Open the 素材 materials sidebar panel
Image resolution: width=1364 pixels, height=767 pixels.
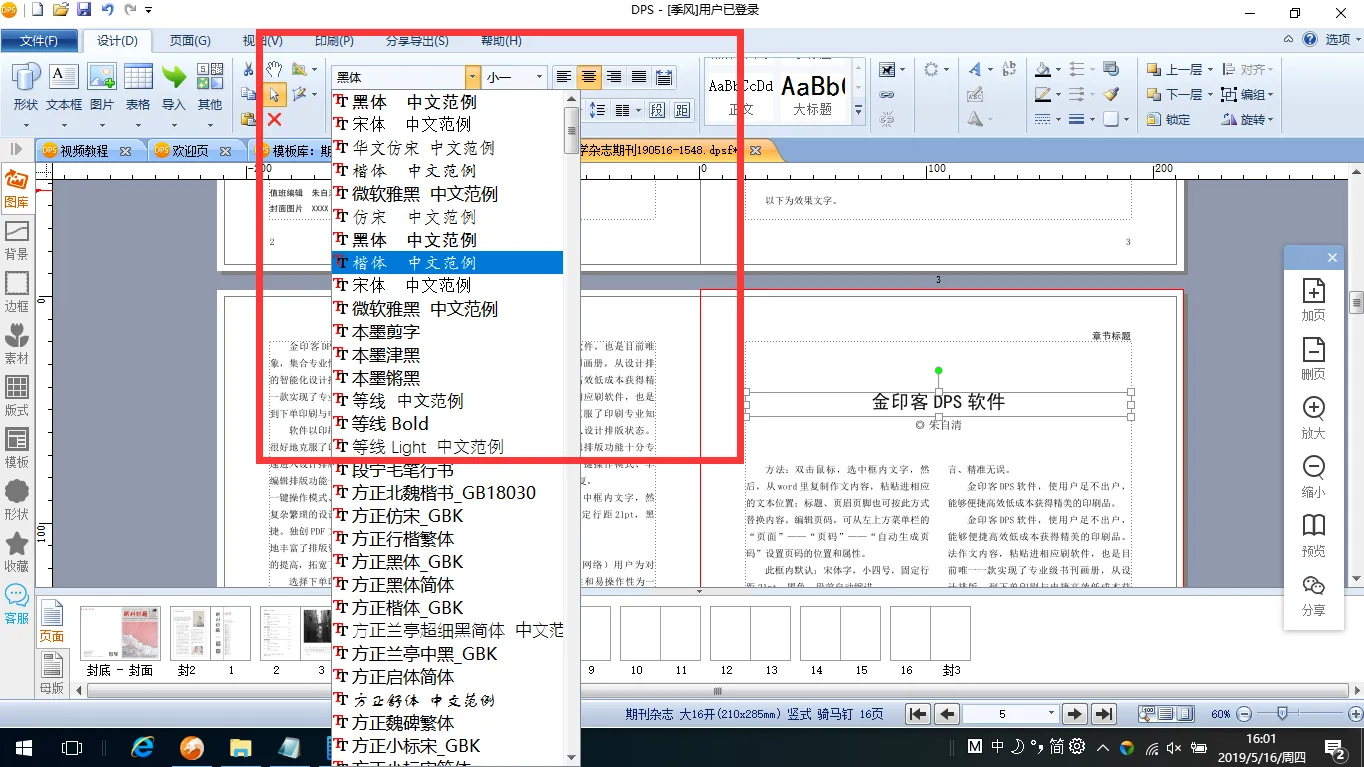pyautogui.click(x=17, y=343)
